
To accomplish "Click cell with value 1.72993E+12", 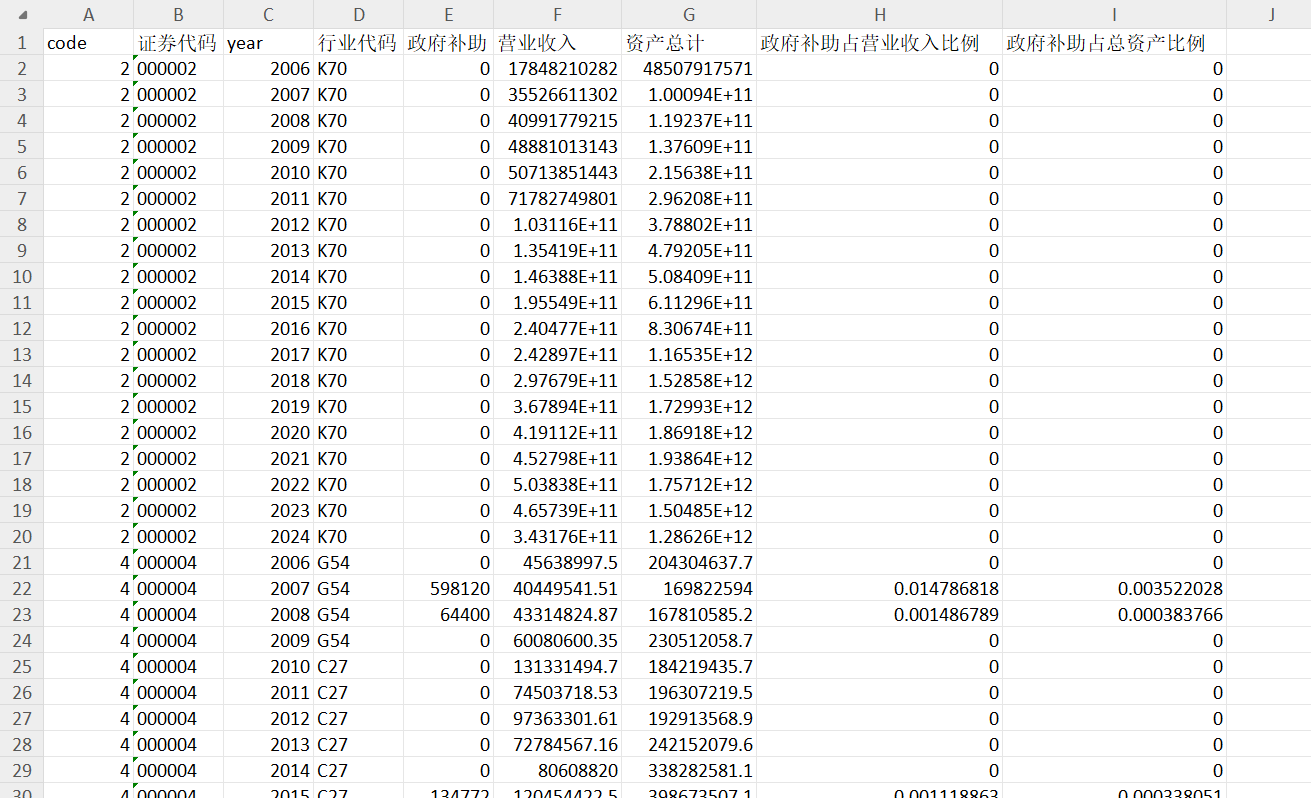I will [x=689, y=407].
